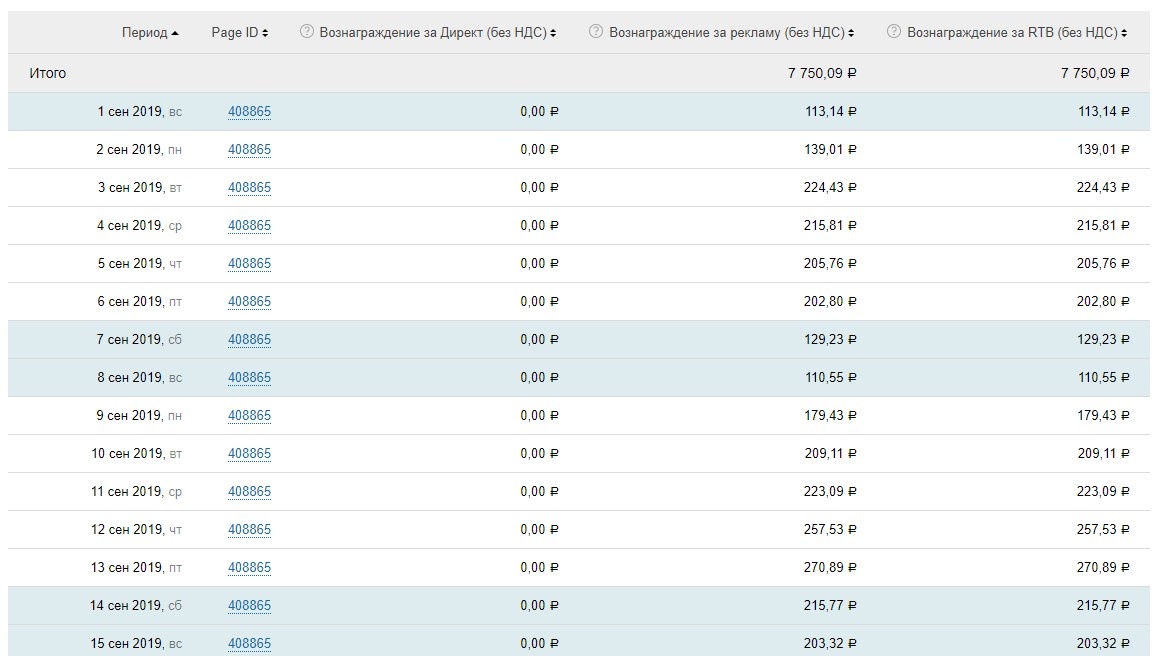Screen dimensions: 1154x656
Task: Click Page ID link in 11 сен 2019 row
Action: [x=249, y=492]
